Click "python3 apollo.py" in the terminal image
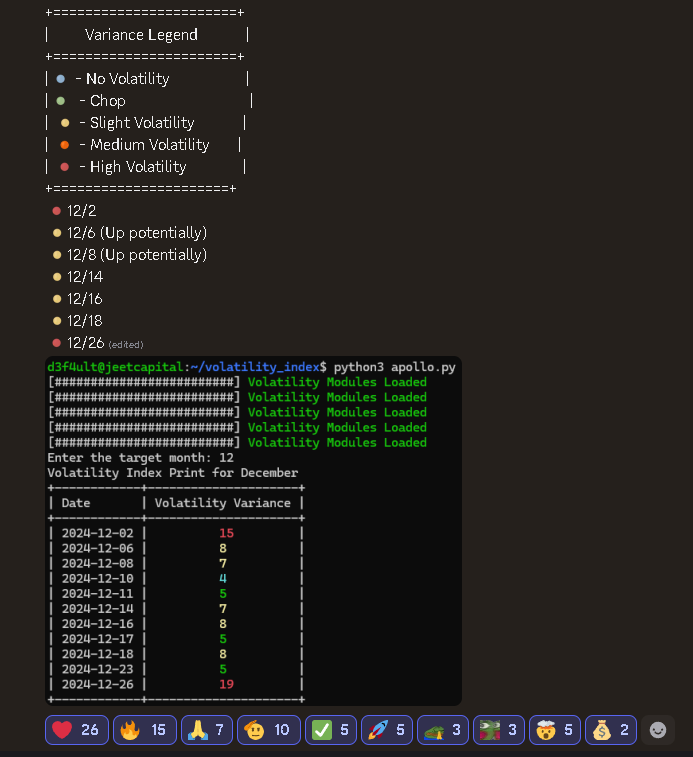This screenshot has width=693, height=757. coord(395,367)
